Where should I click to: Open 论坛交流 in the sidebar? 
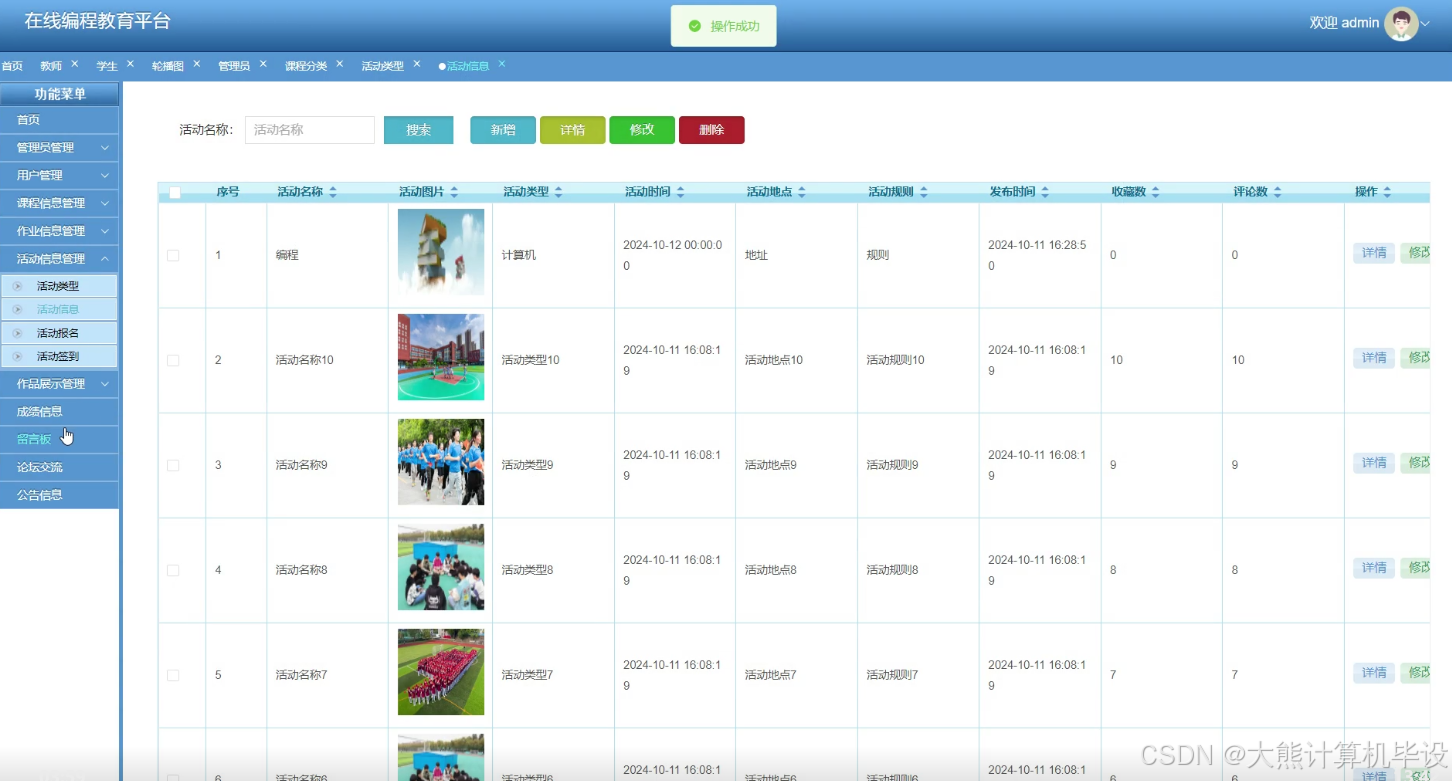[x=59, y=467]
